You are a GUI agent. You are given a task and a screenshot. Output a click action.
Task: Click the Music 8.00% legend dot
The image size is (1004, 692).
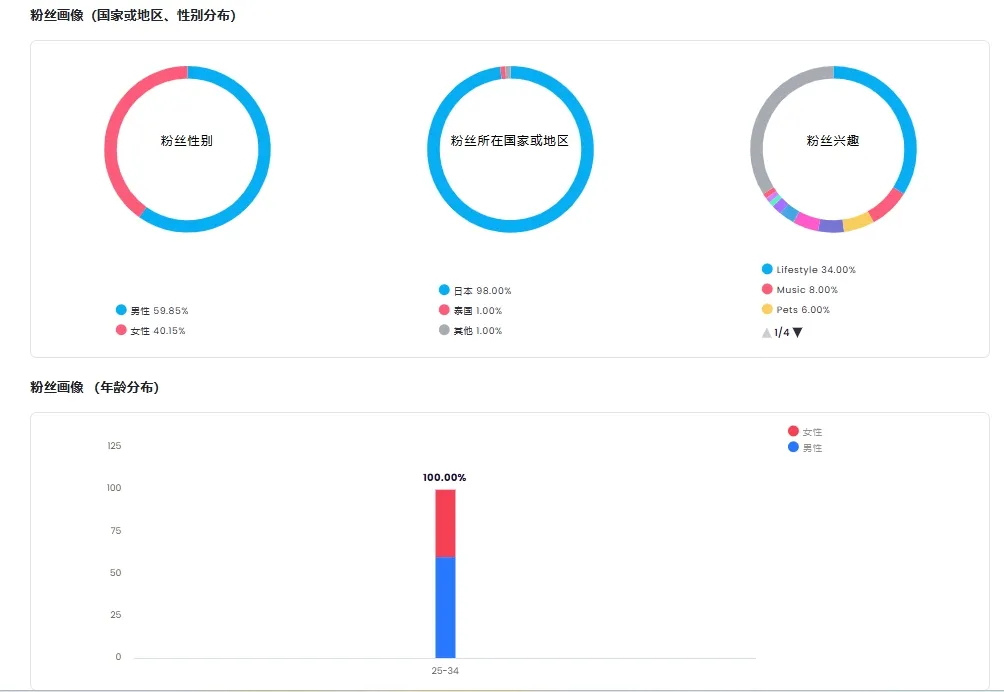[x=767, y=289]
